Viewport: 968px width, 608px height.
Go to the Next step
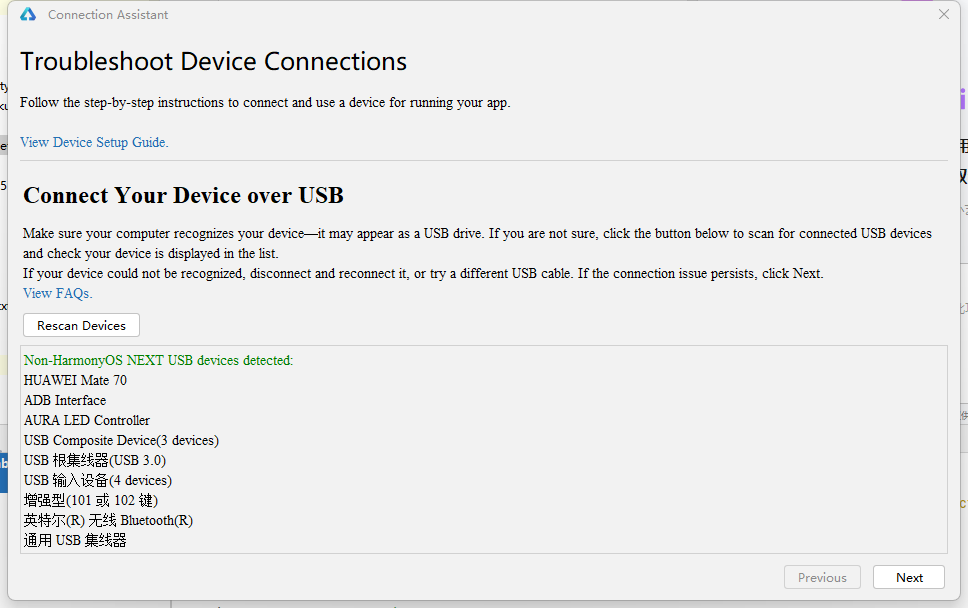coord(909,577)
